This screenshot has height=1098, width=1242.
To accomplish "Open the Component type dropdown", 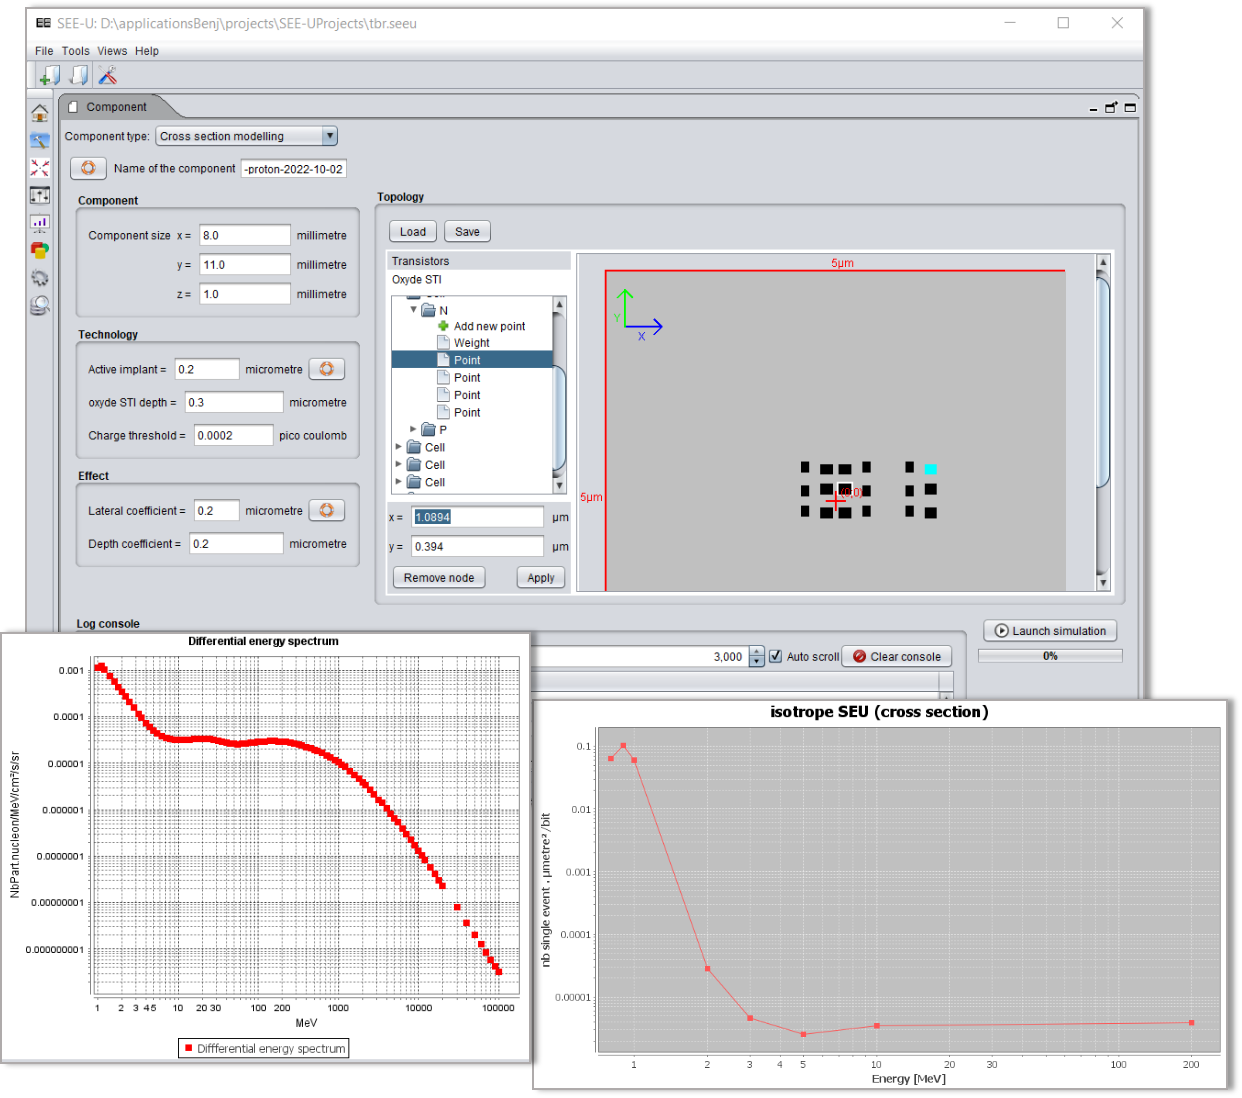I will (247, 136).
